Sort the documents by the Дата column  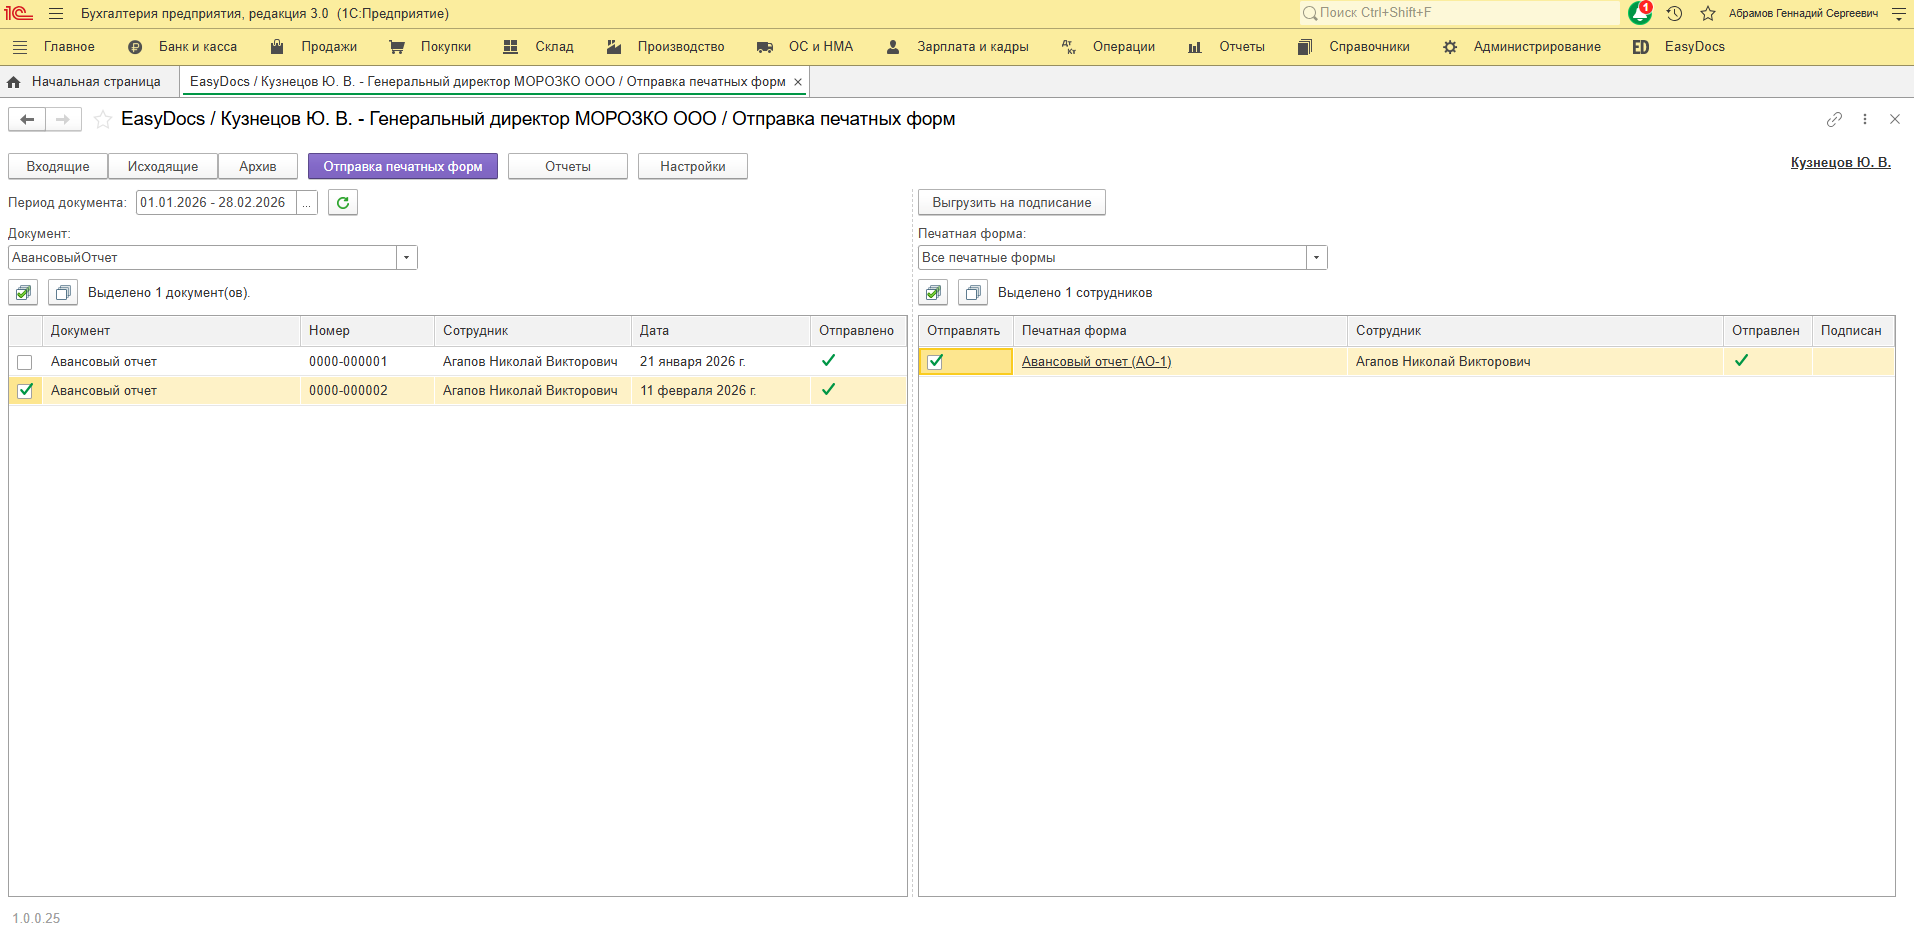tap(721, 331)
